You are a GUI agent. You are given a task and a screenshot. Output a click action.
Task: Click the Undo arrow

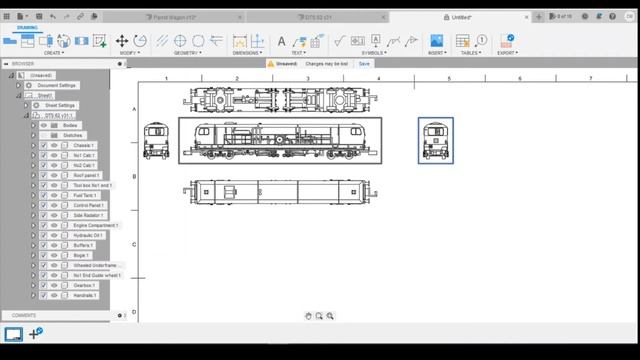click(53, 17)
